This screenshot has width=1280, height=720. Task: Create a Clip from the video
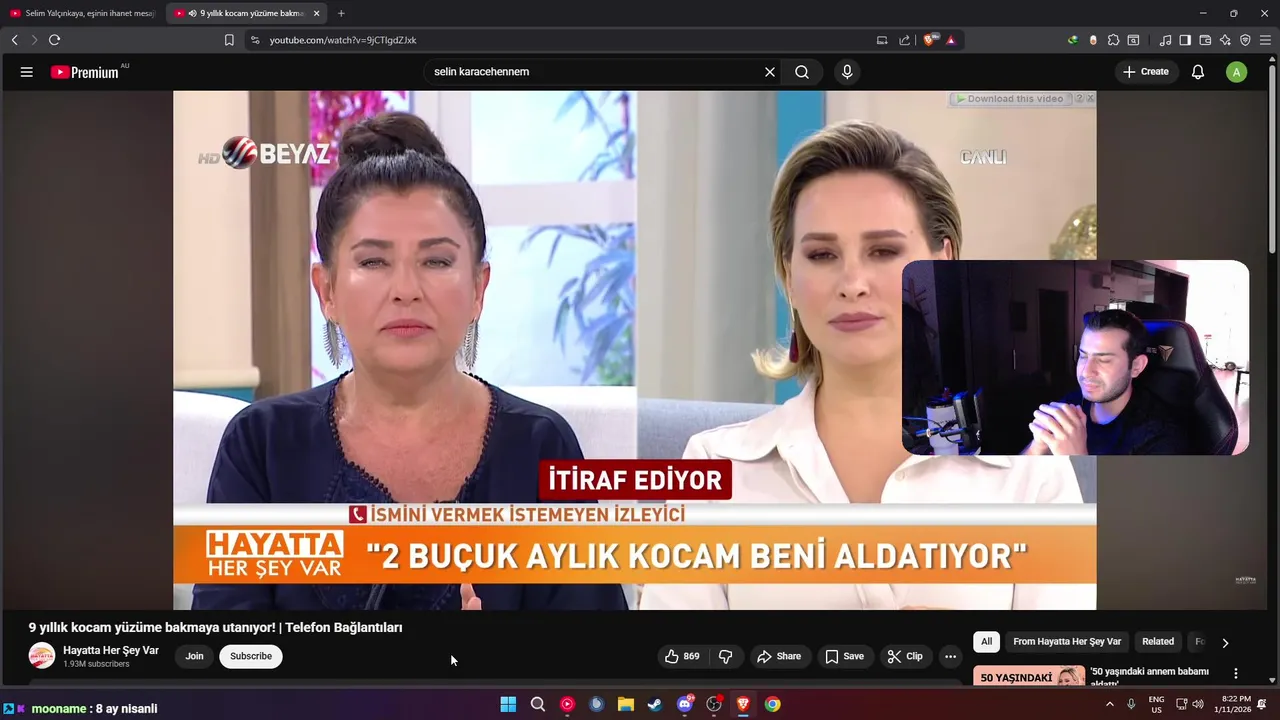click(x=905, y=657)
